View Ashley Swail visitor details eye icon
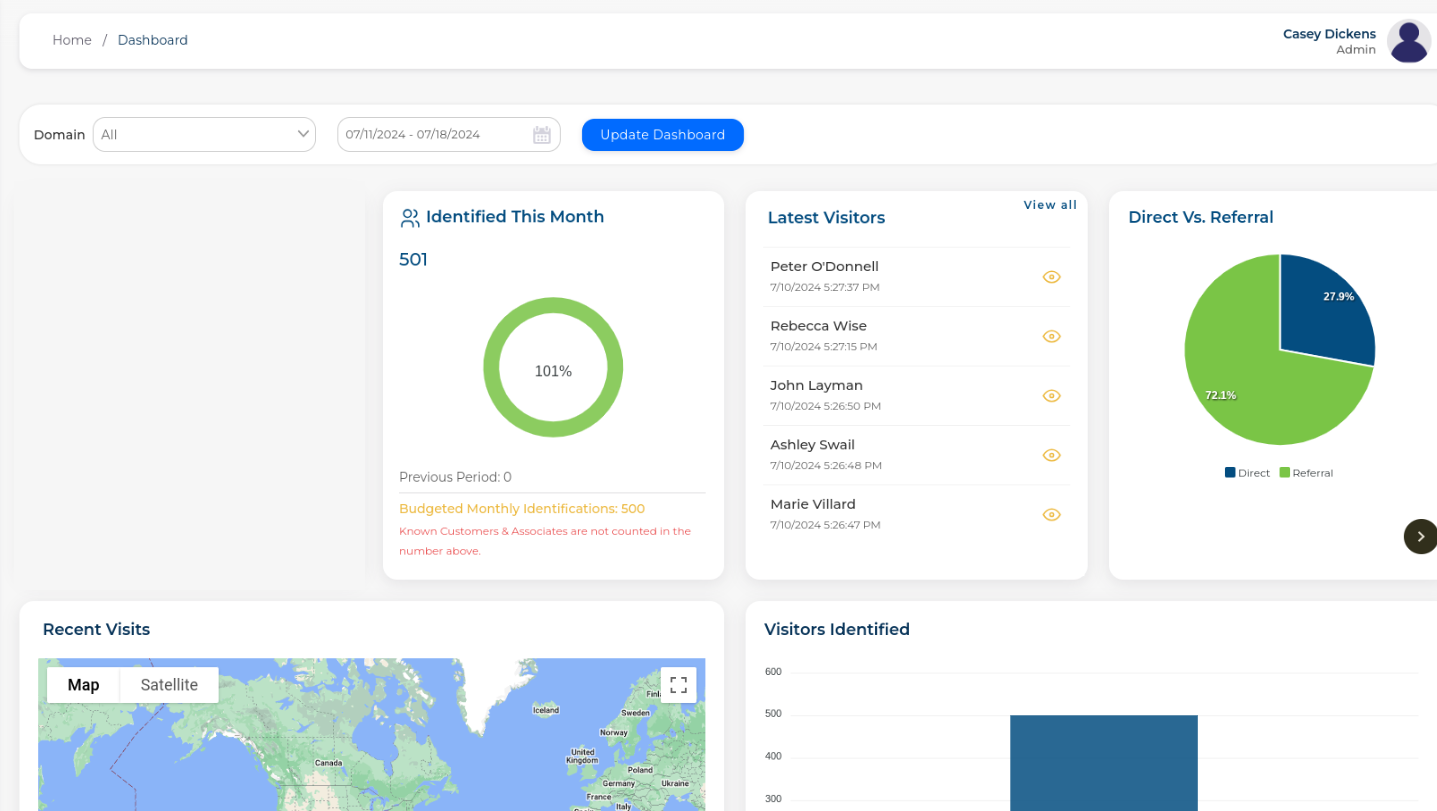This screenshot has width=1437, height=811. tap(1051, 455)
